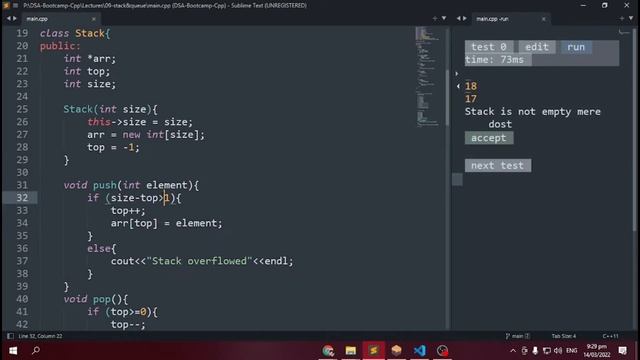Select the main.cpp tab in left pane
Screen dimensions: 640x360
(37, 19)
